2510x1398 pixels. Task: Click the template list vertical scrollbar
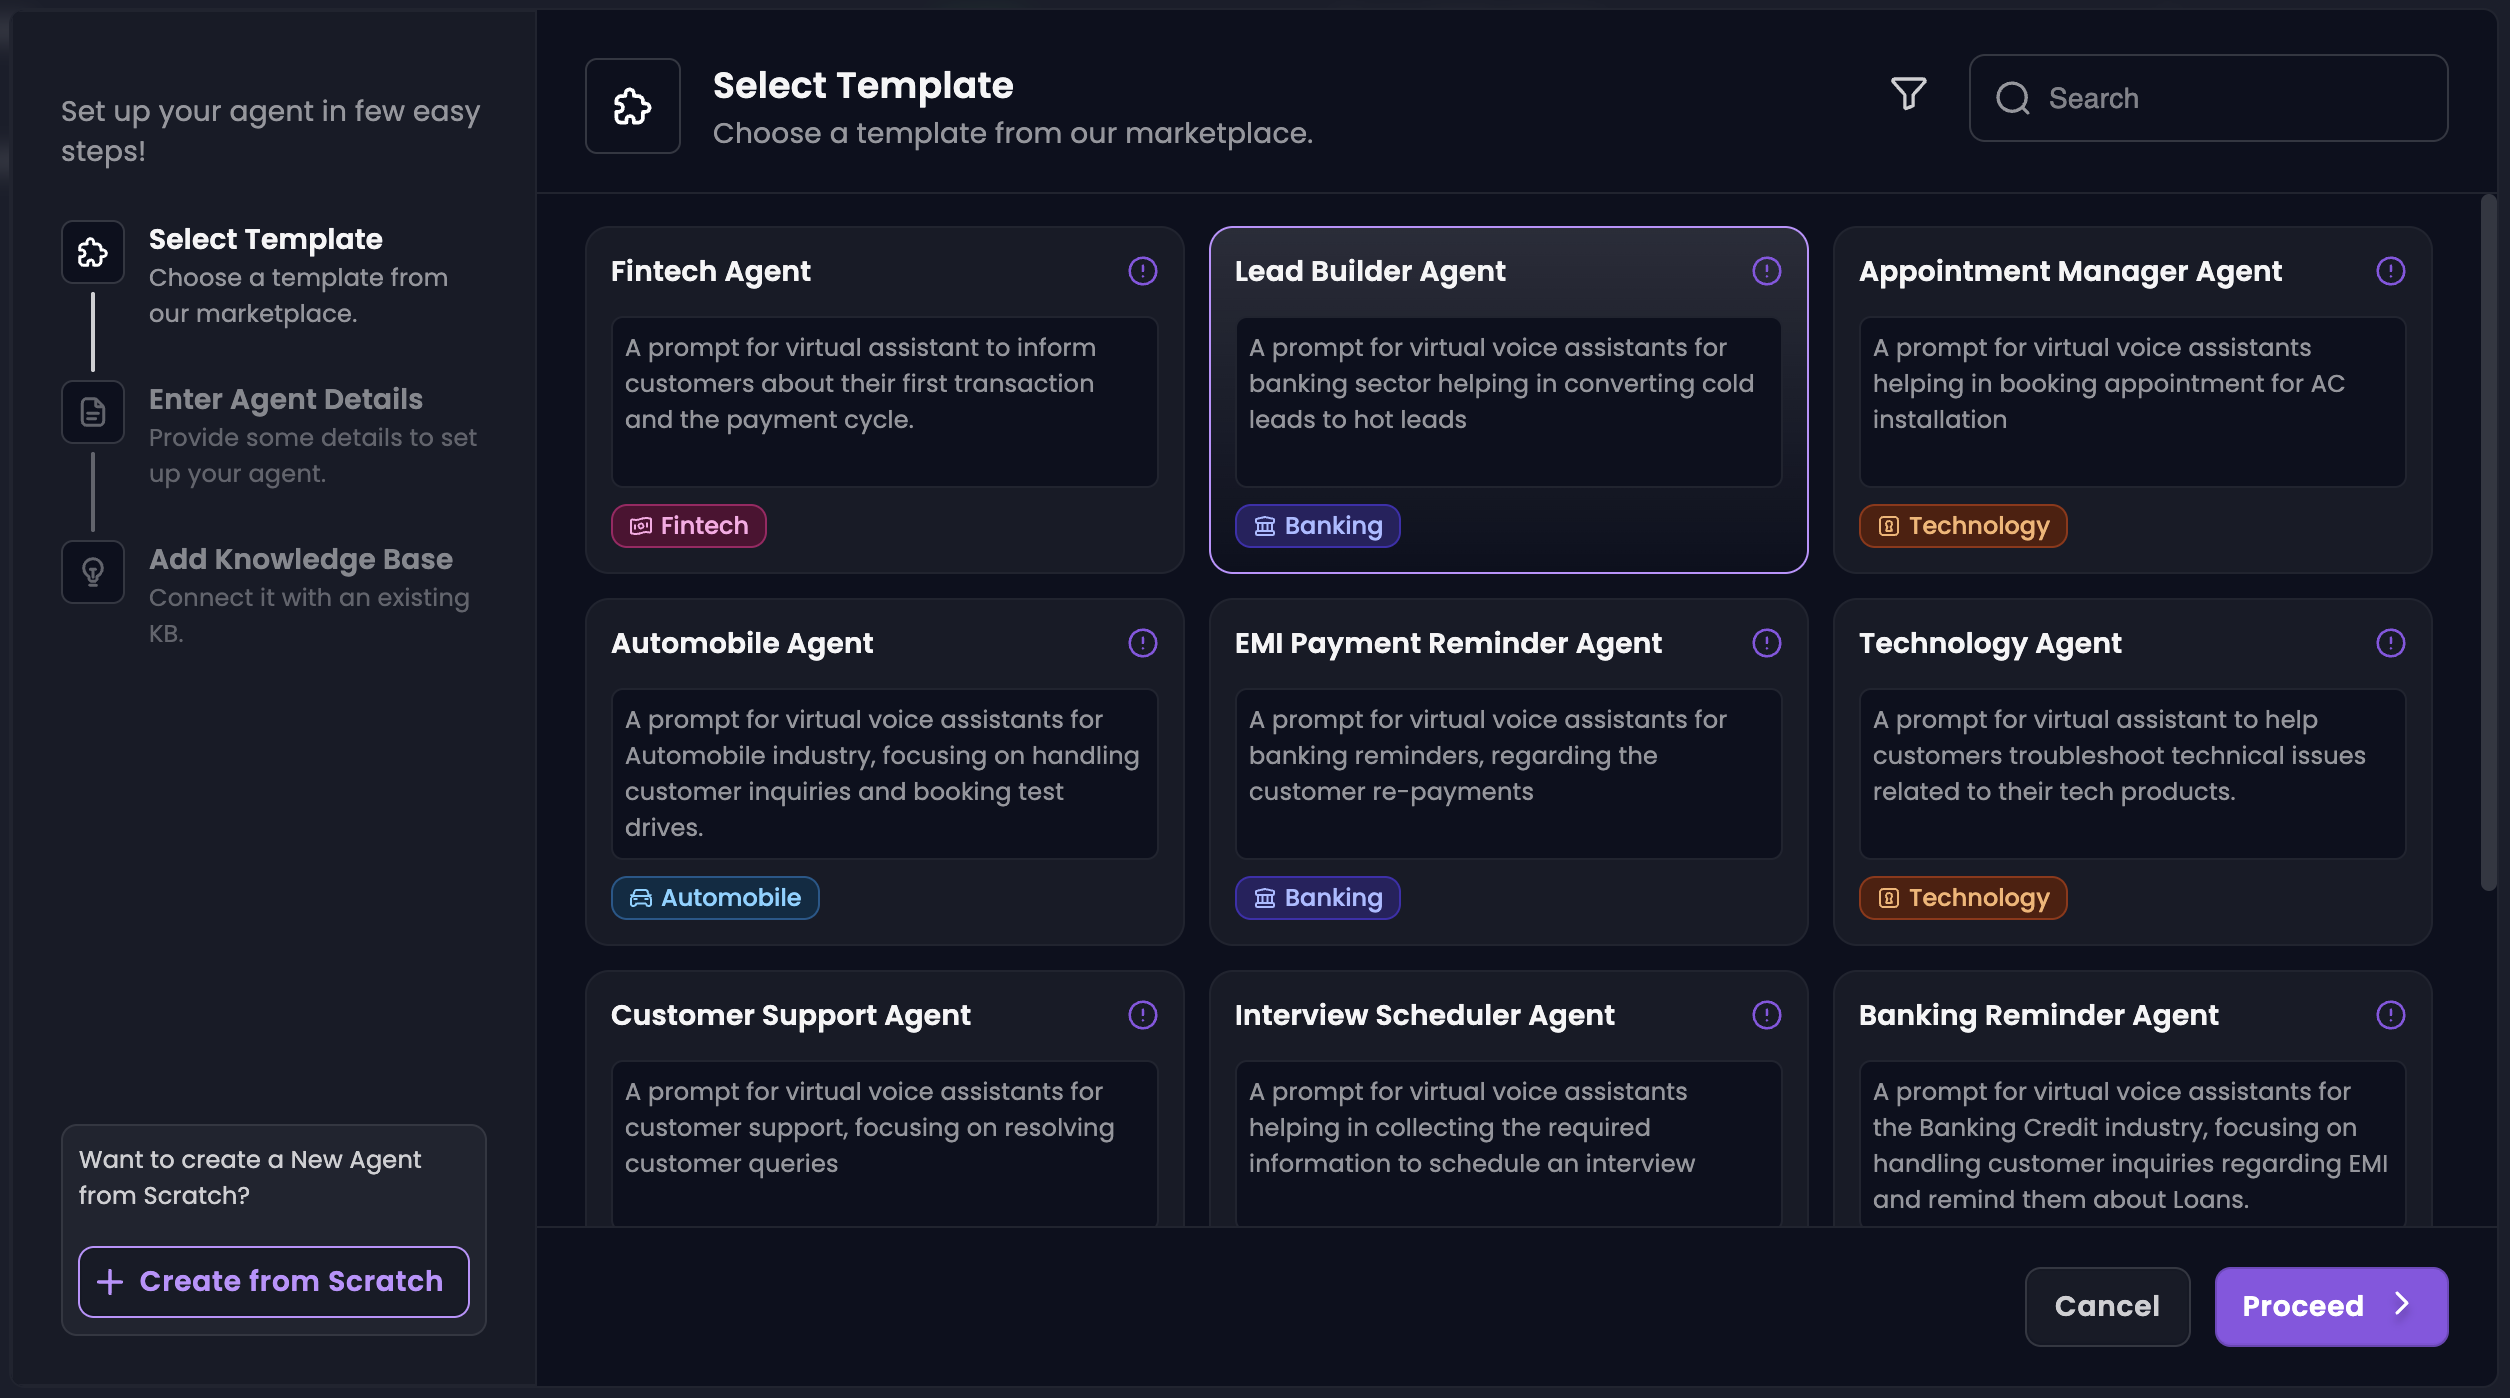(x=2488, y=540)
